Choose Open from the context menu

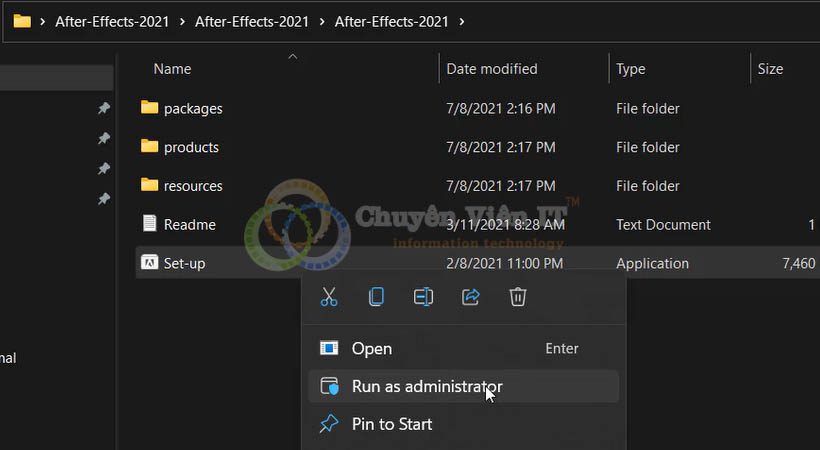pyautogui.click(x=463, y=348)
